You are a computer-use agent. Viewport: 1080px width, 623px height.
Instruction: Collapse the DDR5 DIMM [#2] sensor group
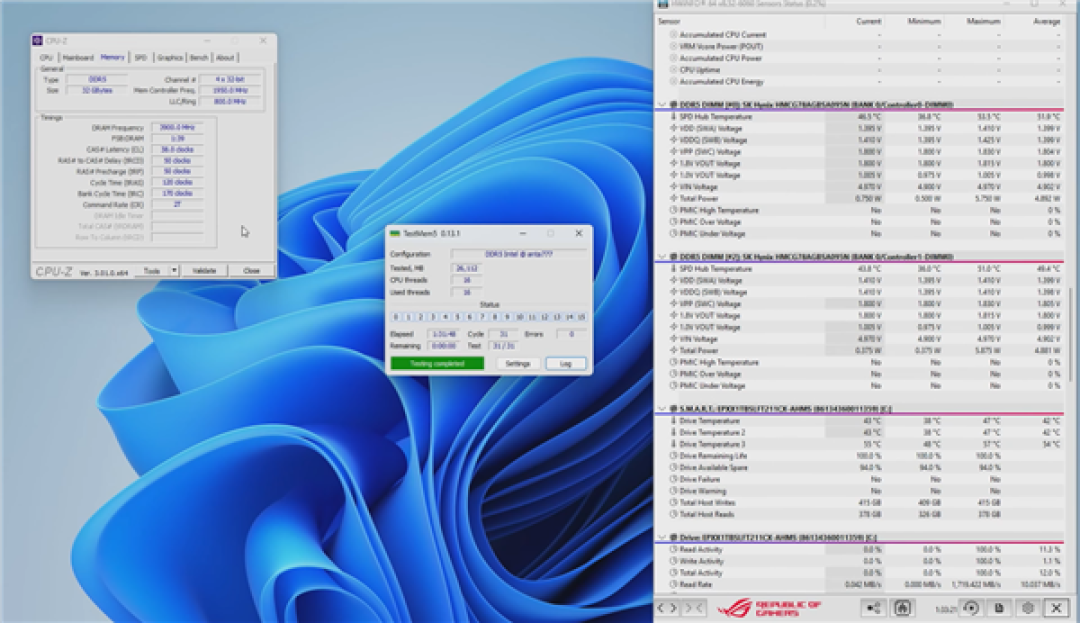pyautogui.click(x=663, y=257)
